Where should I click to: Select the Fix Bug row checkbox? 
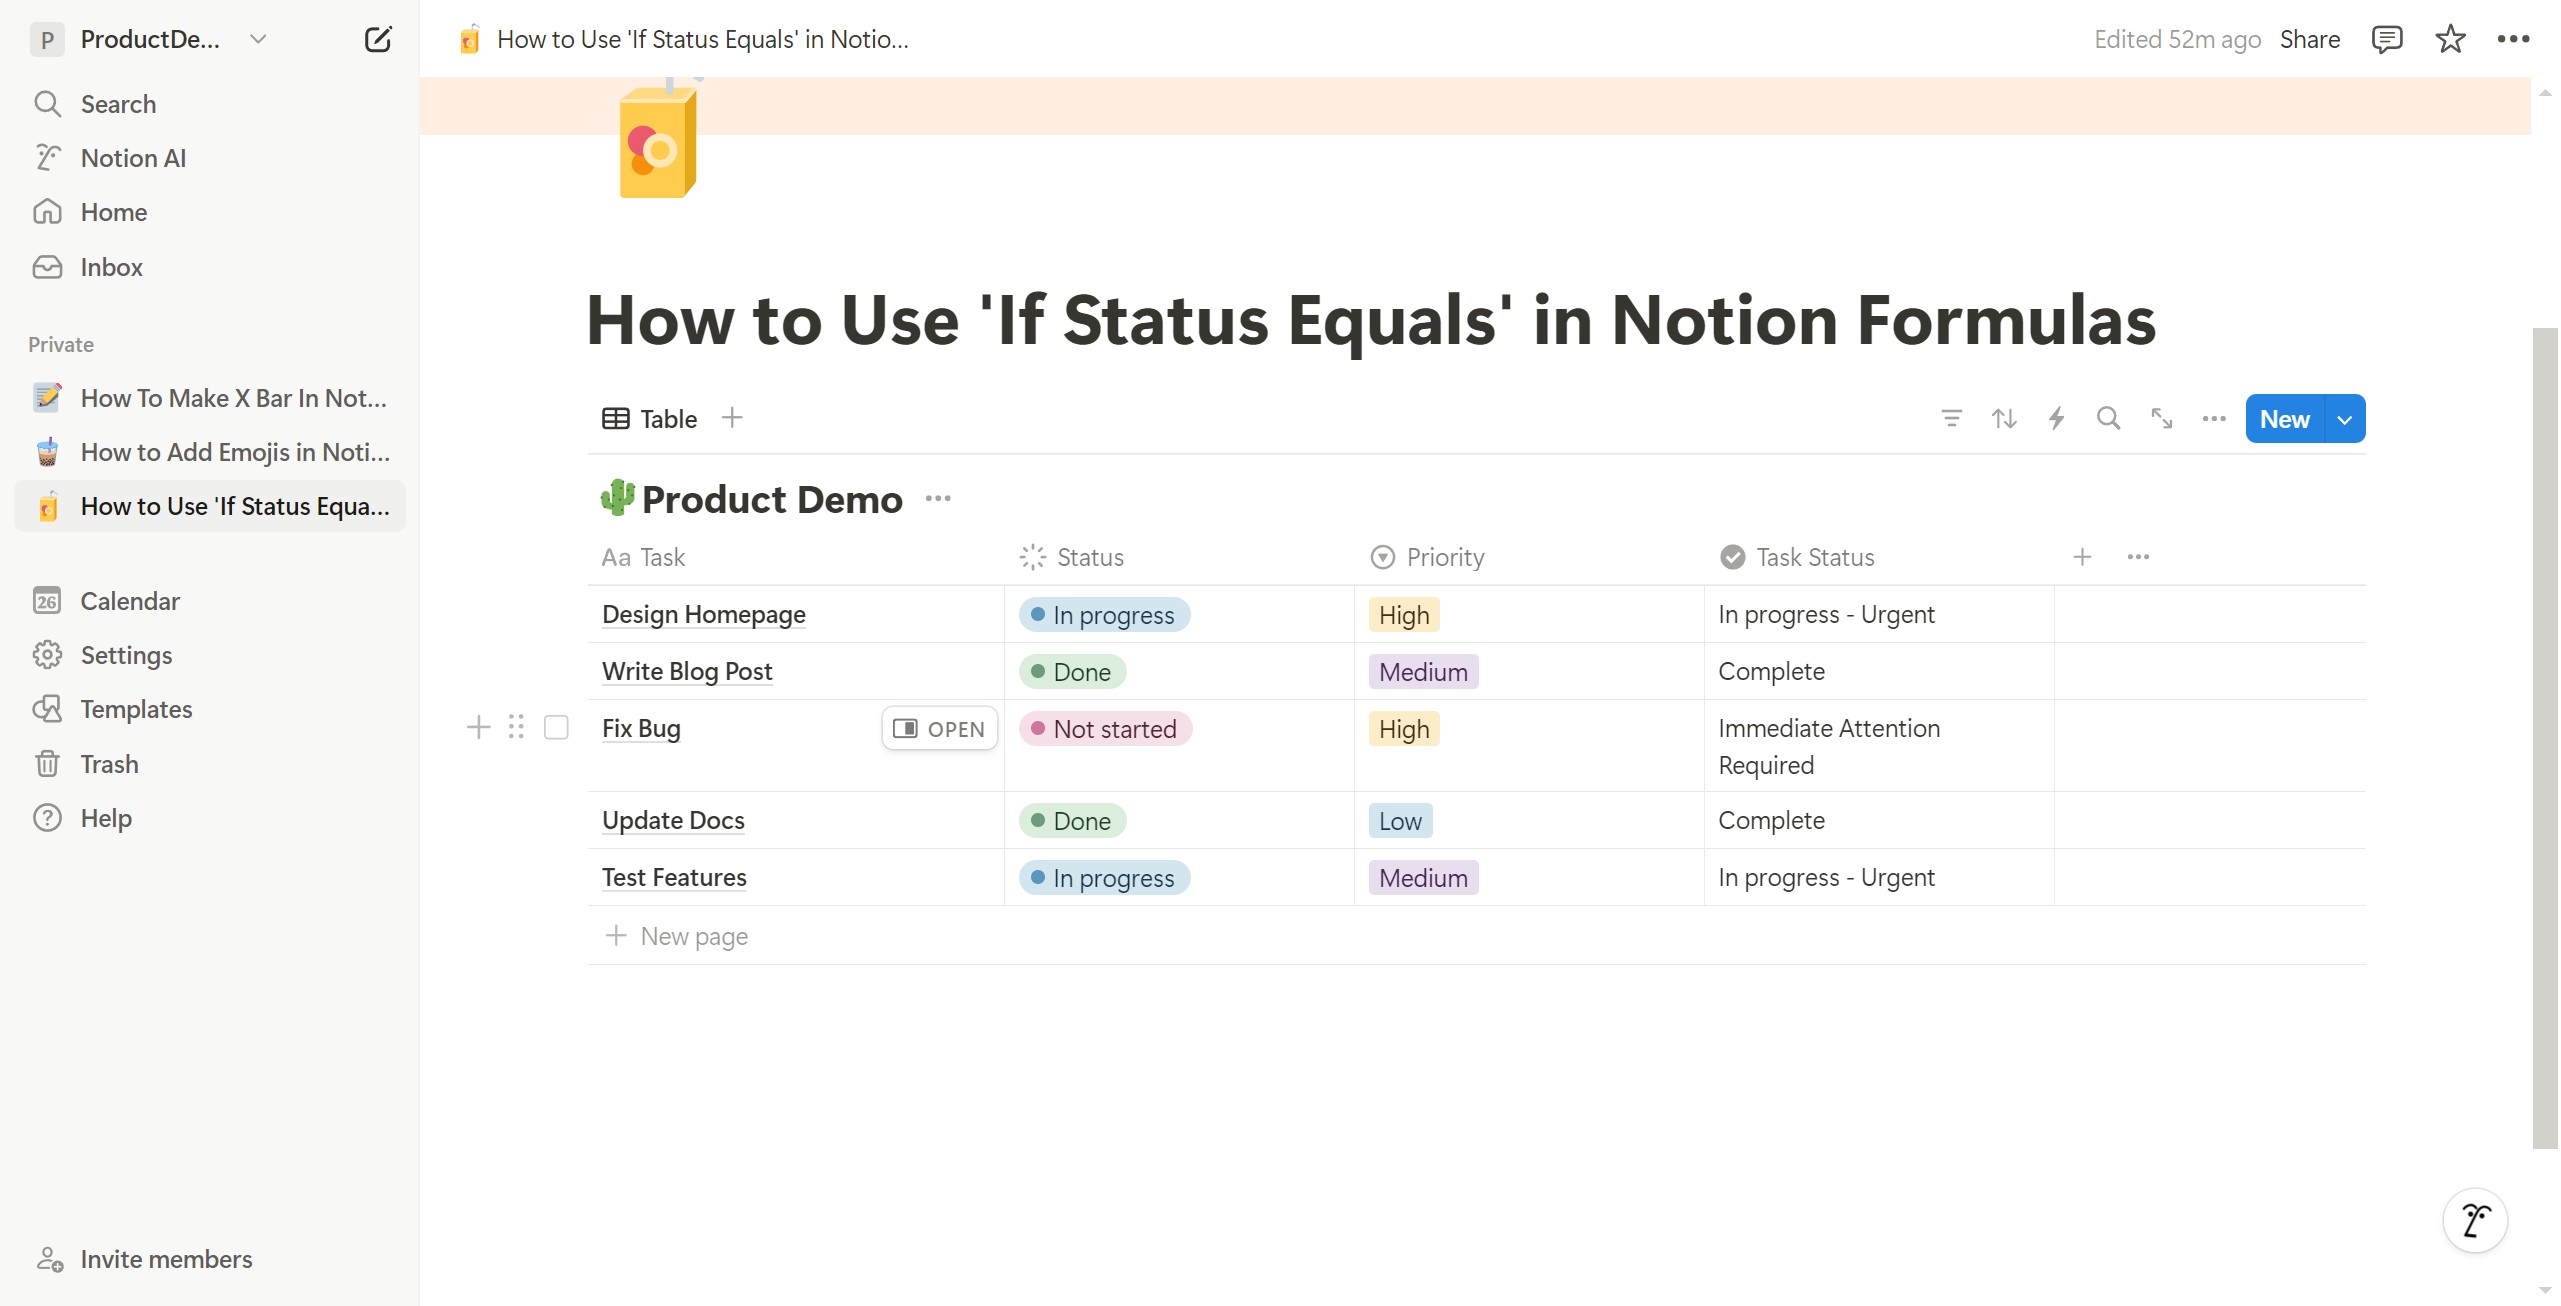point(556,727)
